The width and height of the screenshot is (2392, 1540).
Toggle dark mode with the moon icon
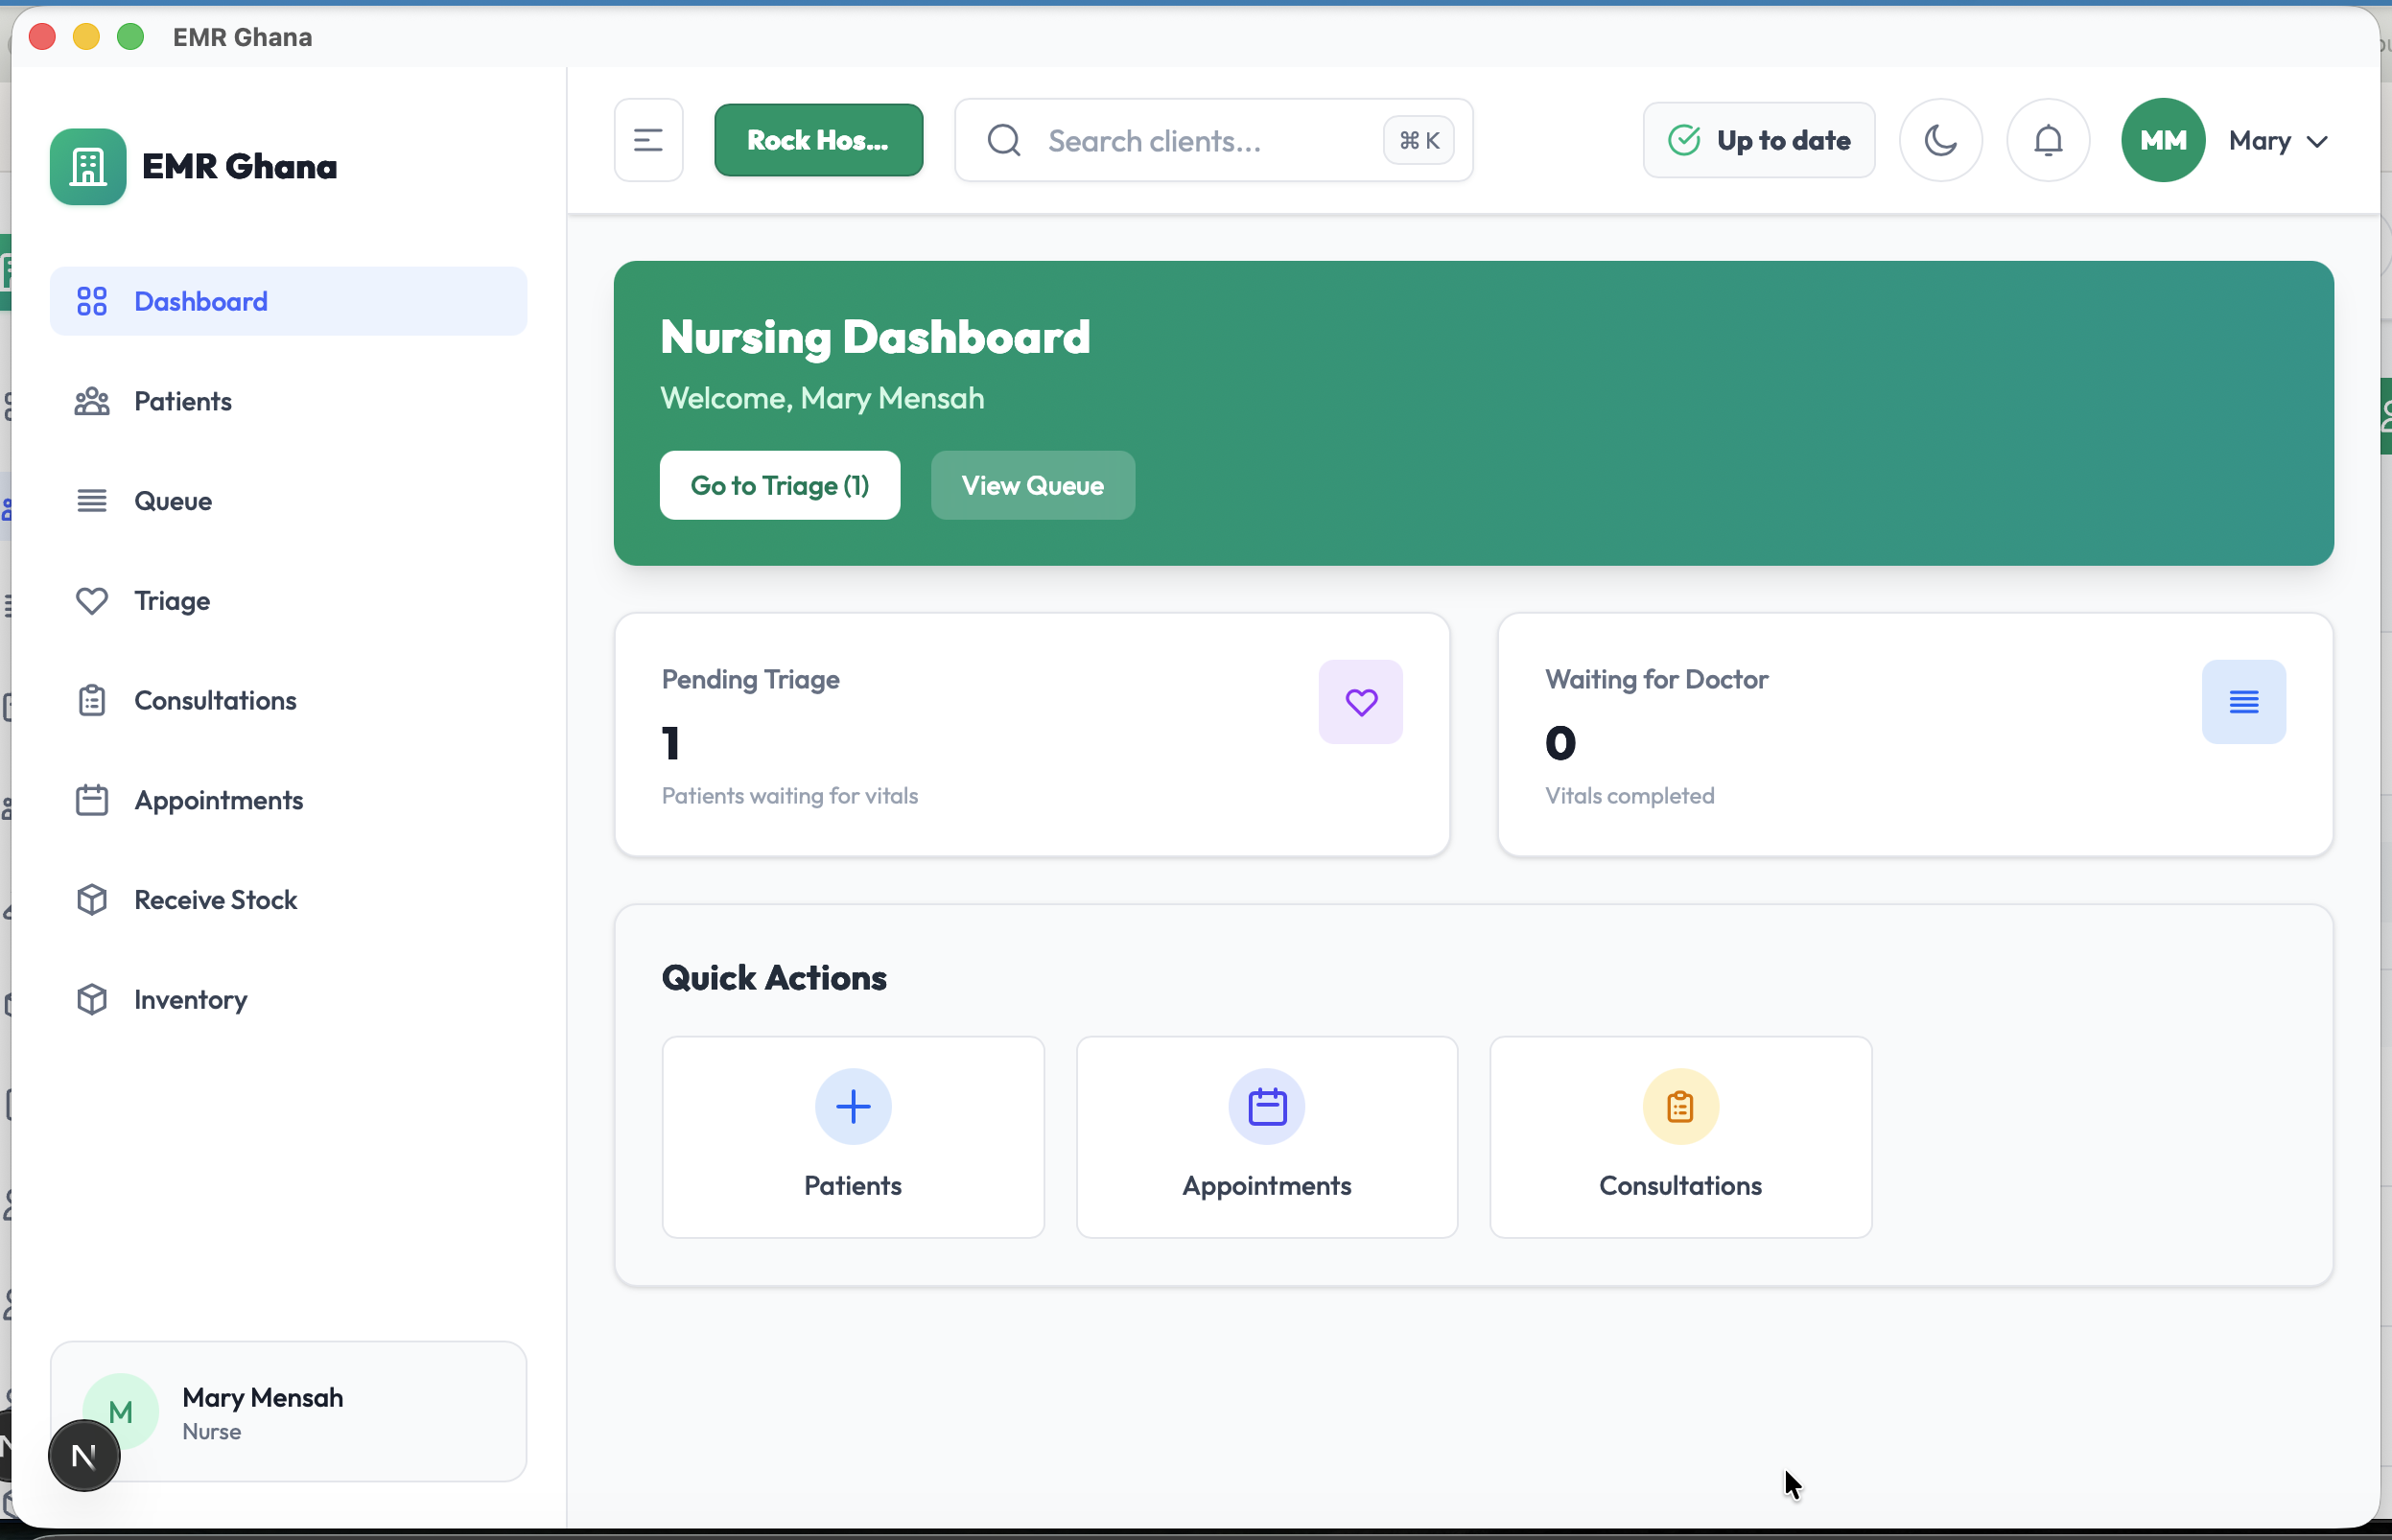(x=1940, y=140)
